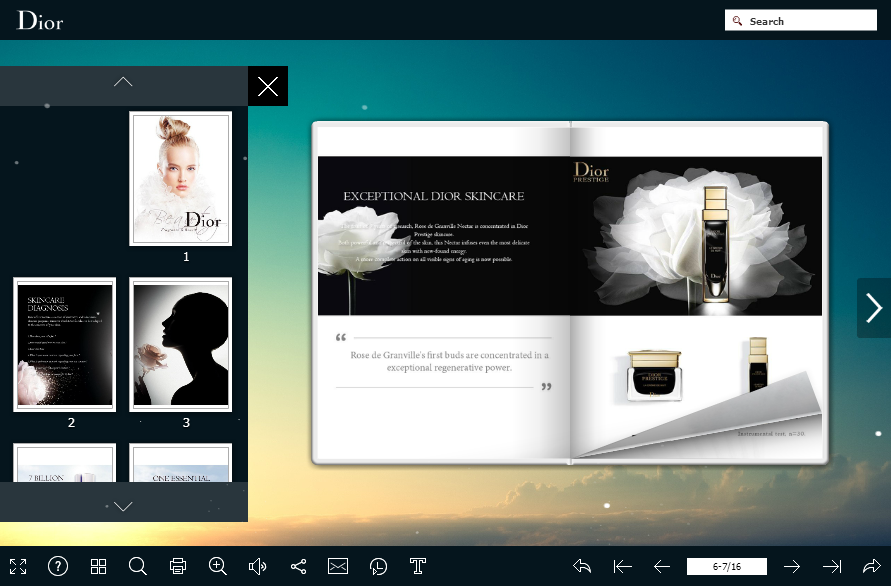The width and height of the screenshot is (891, 586).
Task: Send by email envelope icon
Action: (338, 566)
